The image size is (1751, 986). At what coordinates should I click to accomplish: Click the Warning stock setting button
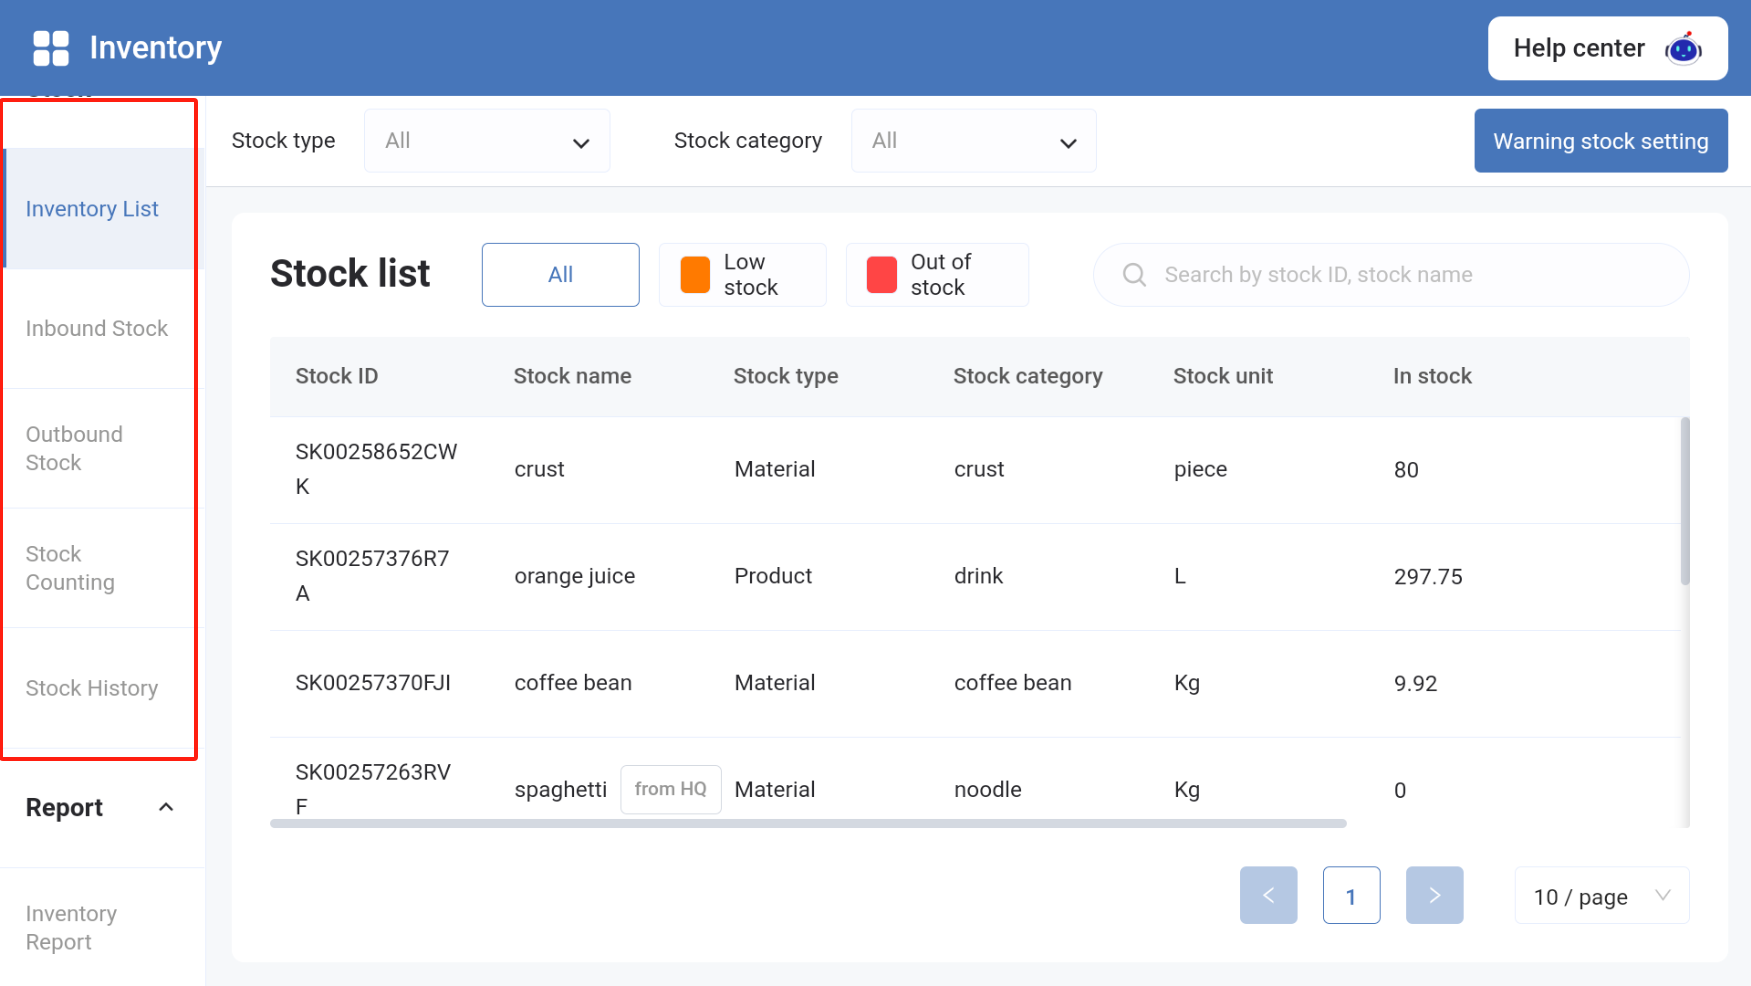click(1600, 140)
